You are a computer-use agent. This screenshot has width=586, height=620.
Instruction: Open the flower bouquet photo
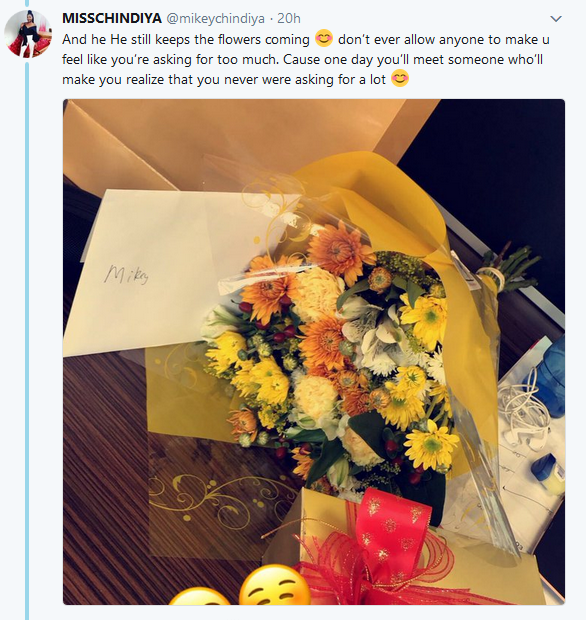[x=314, y=352]
